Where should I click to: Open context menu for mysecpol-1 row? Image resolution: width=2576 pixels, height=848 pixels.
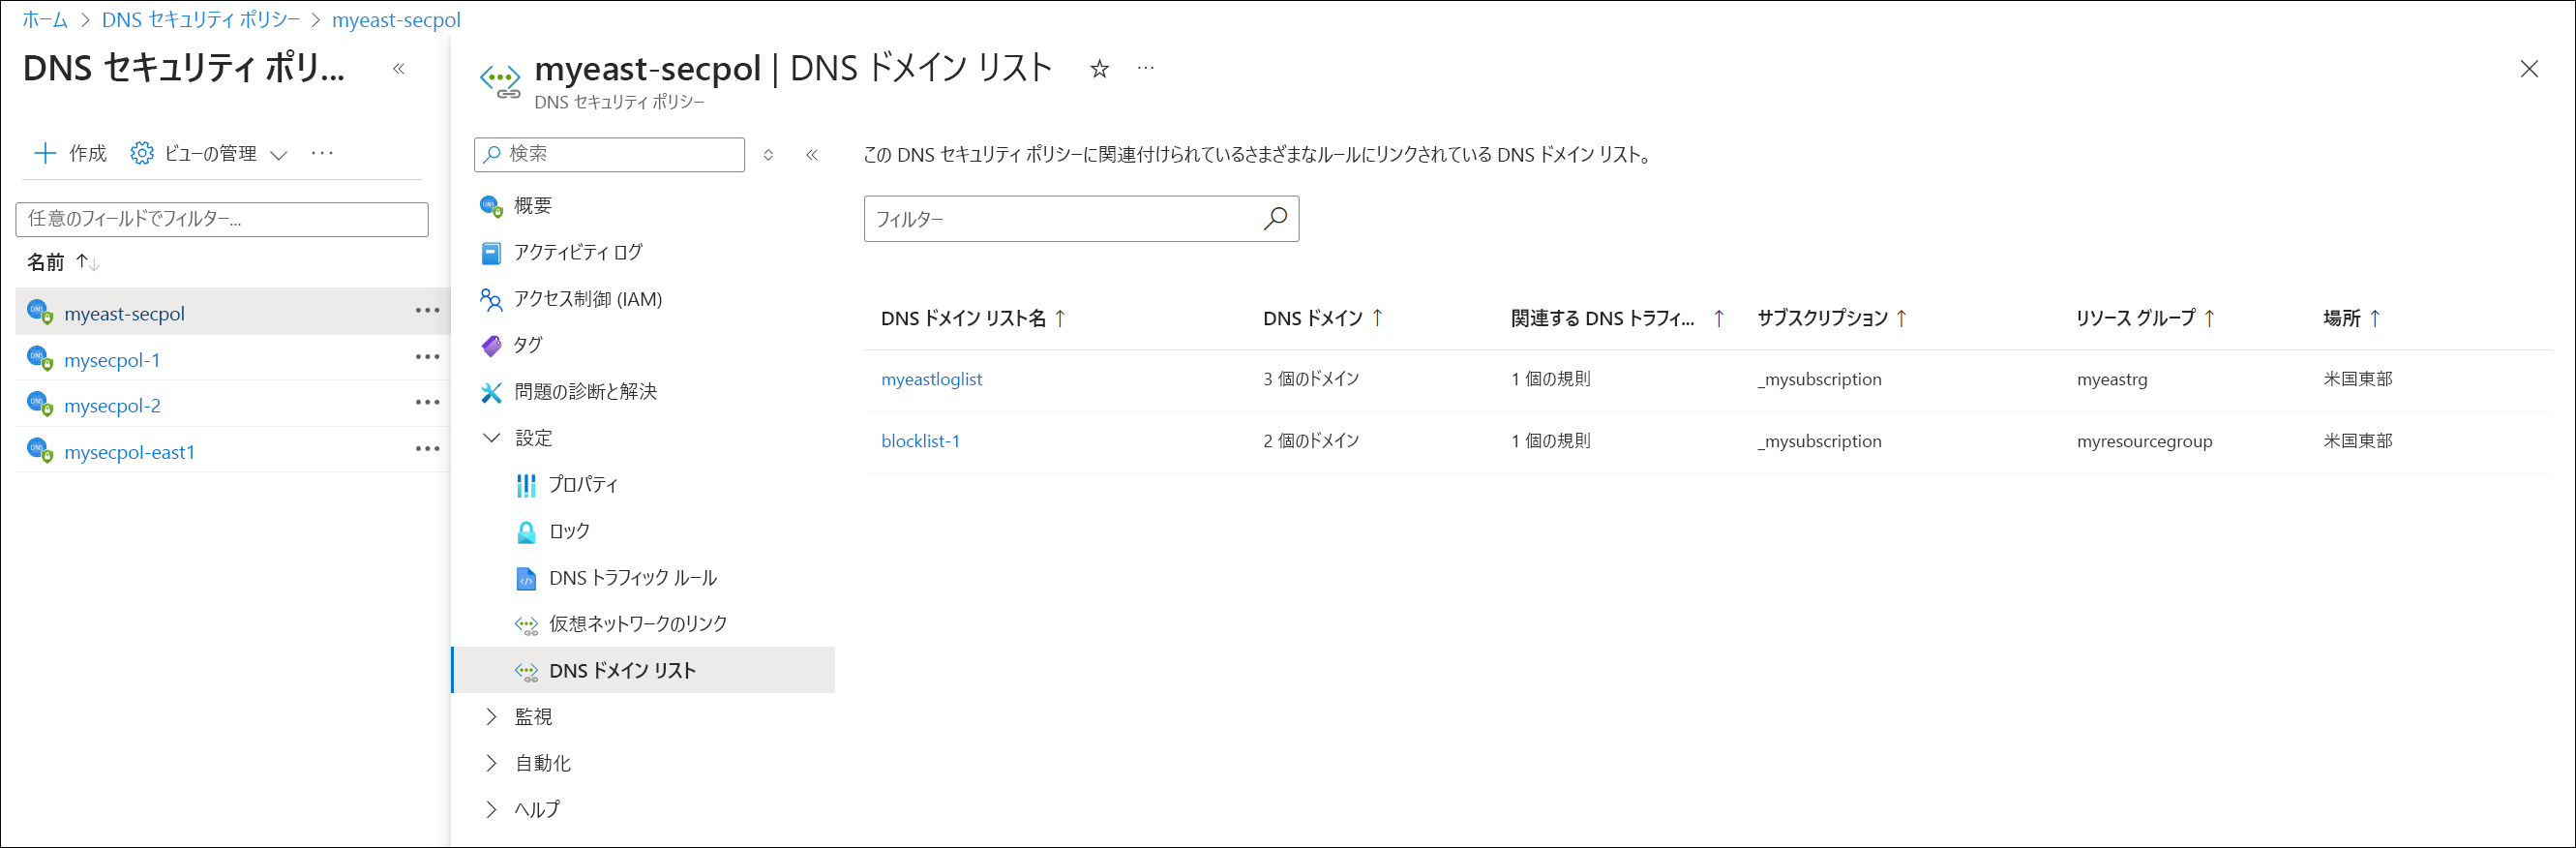[428, 357]
